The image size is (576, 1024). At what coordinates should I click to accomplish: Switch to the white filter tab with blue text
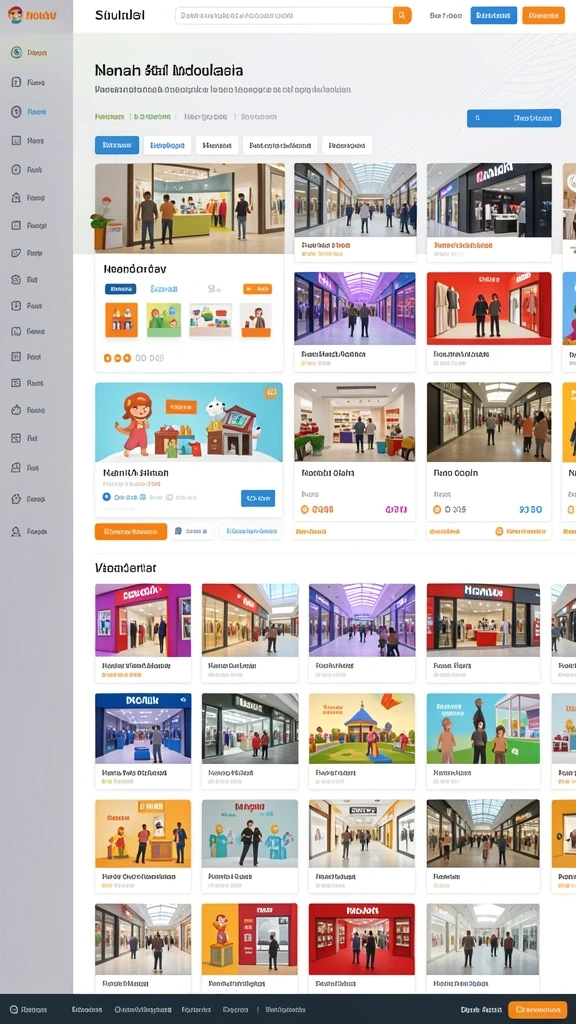pos(167,145)
